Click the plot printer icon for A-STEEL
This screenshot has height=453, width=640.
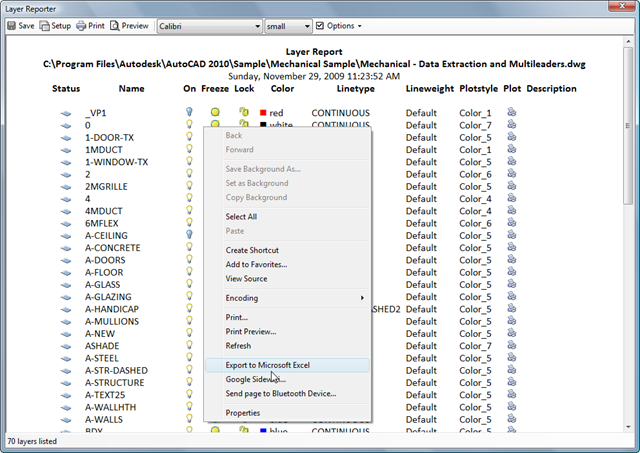pyautogui.click(x=512, y=358)
